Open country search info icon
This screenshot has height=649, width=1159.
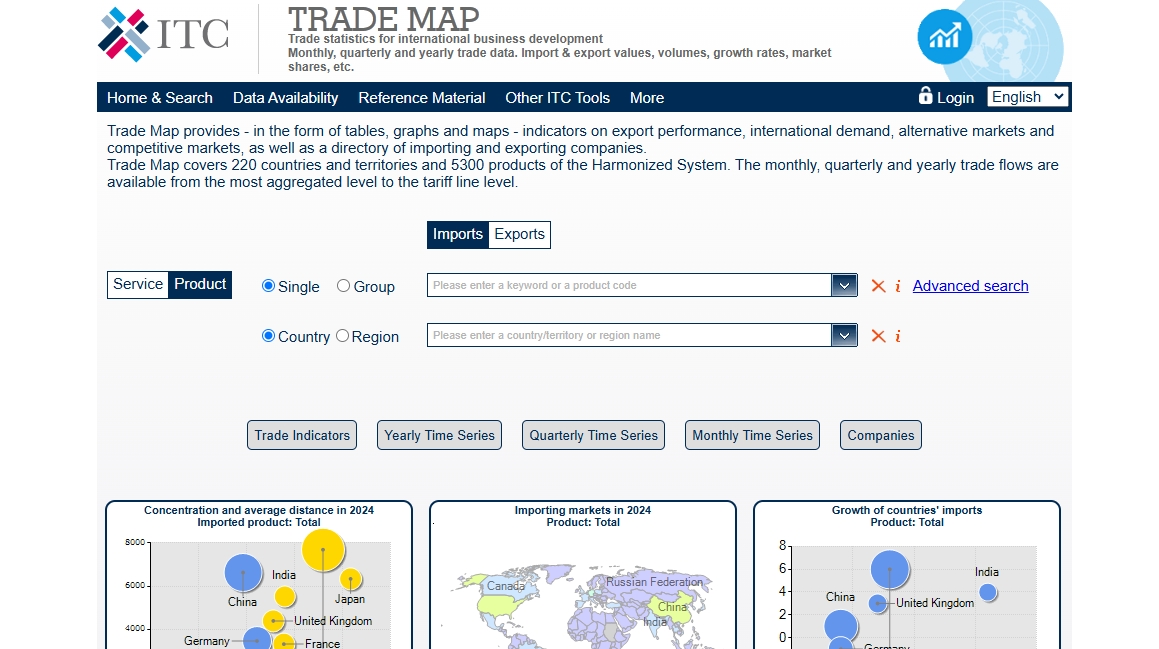898,336
